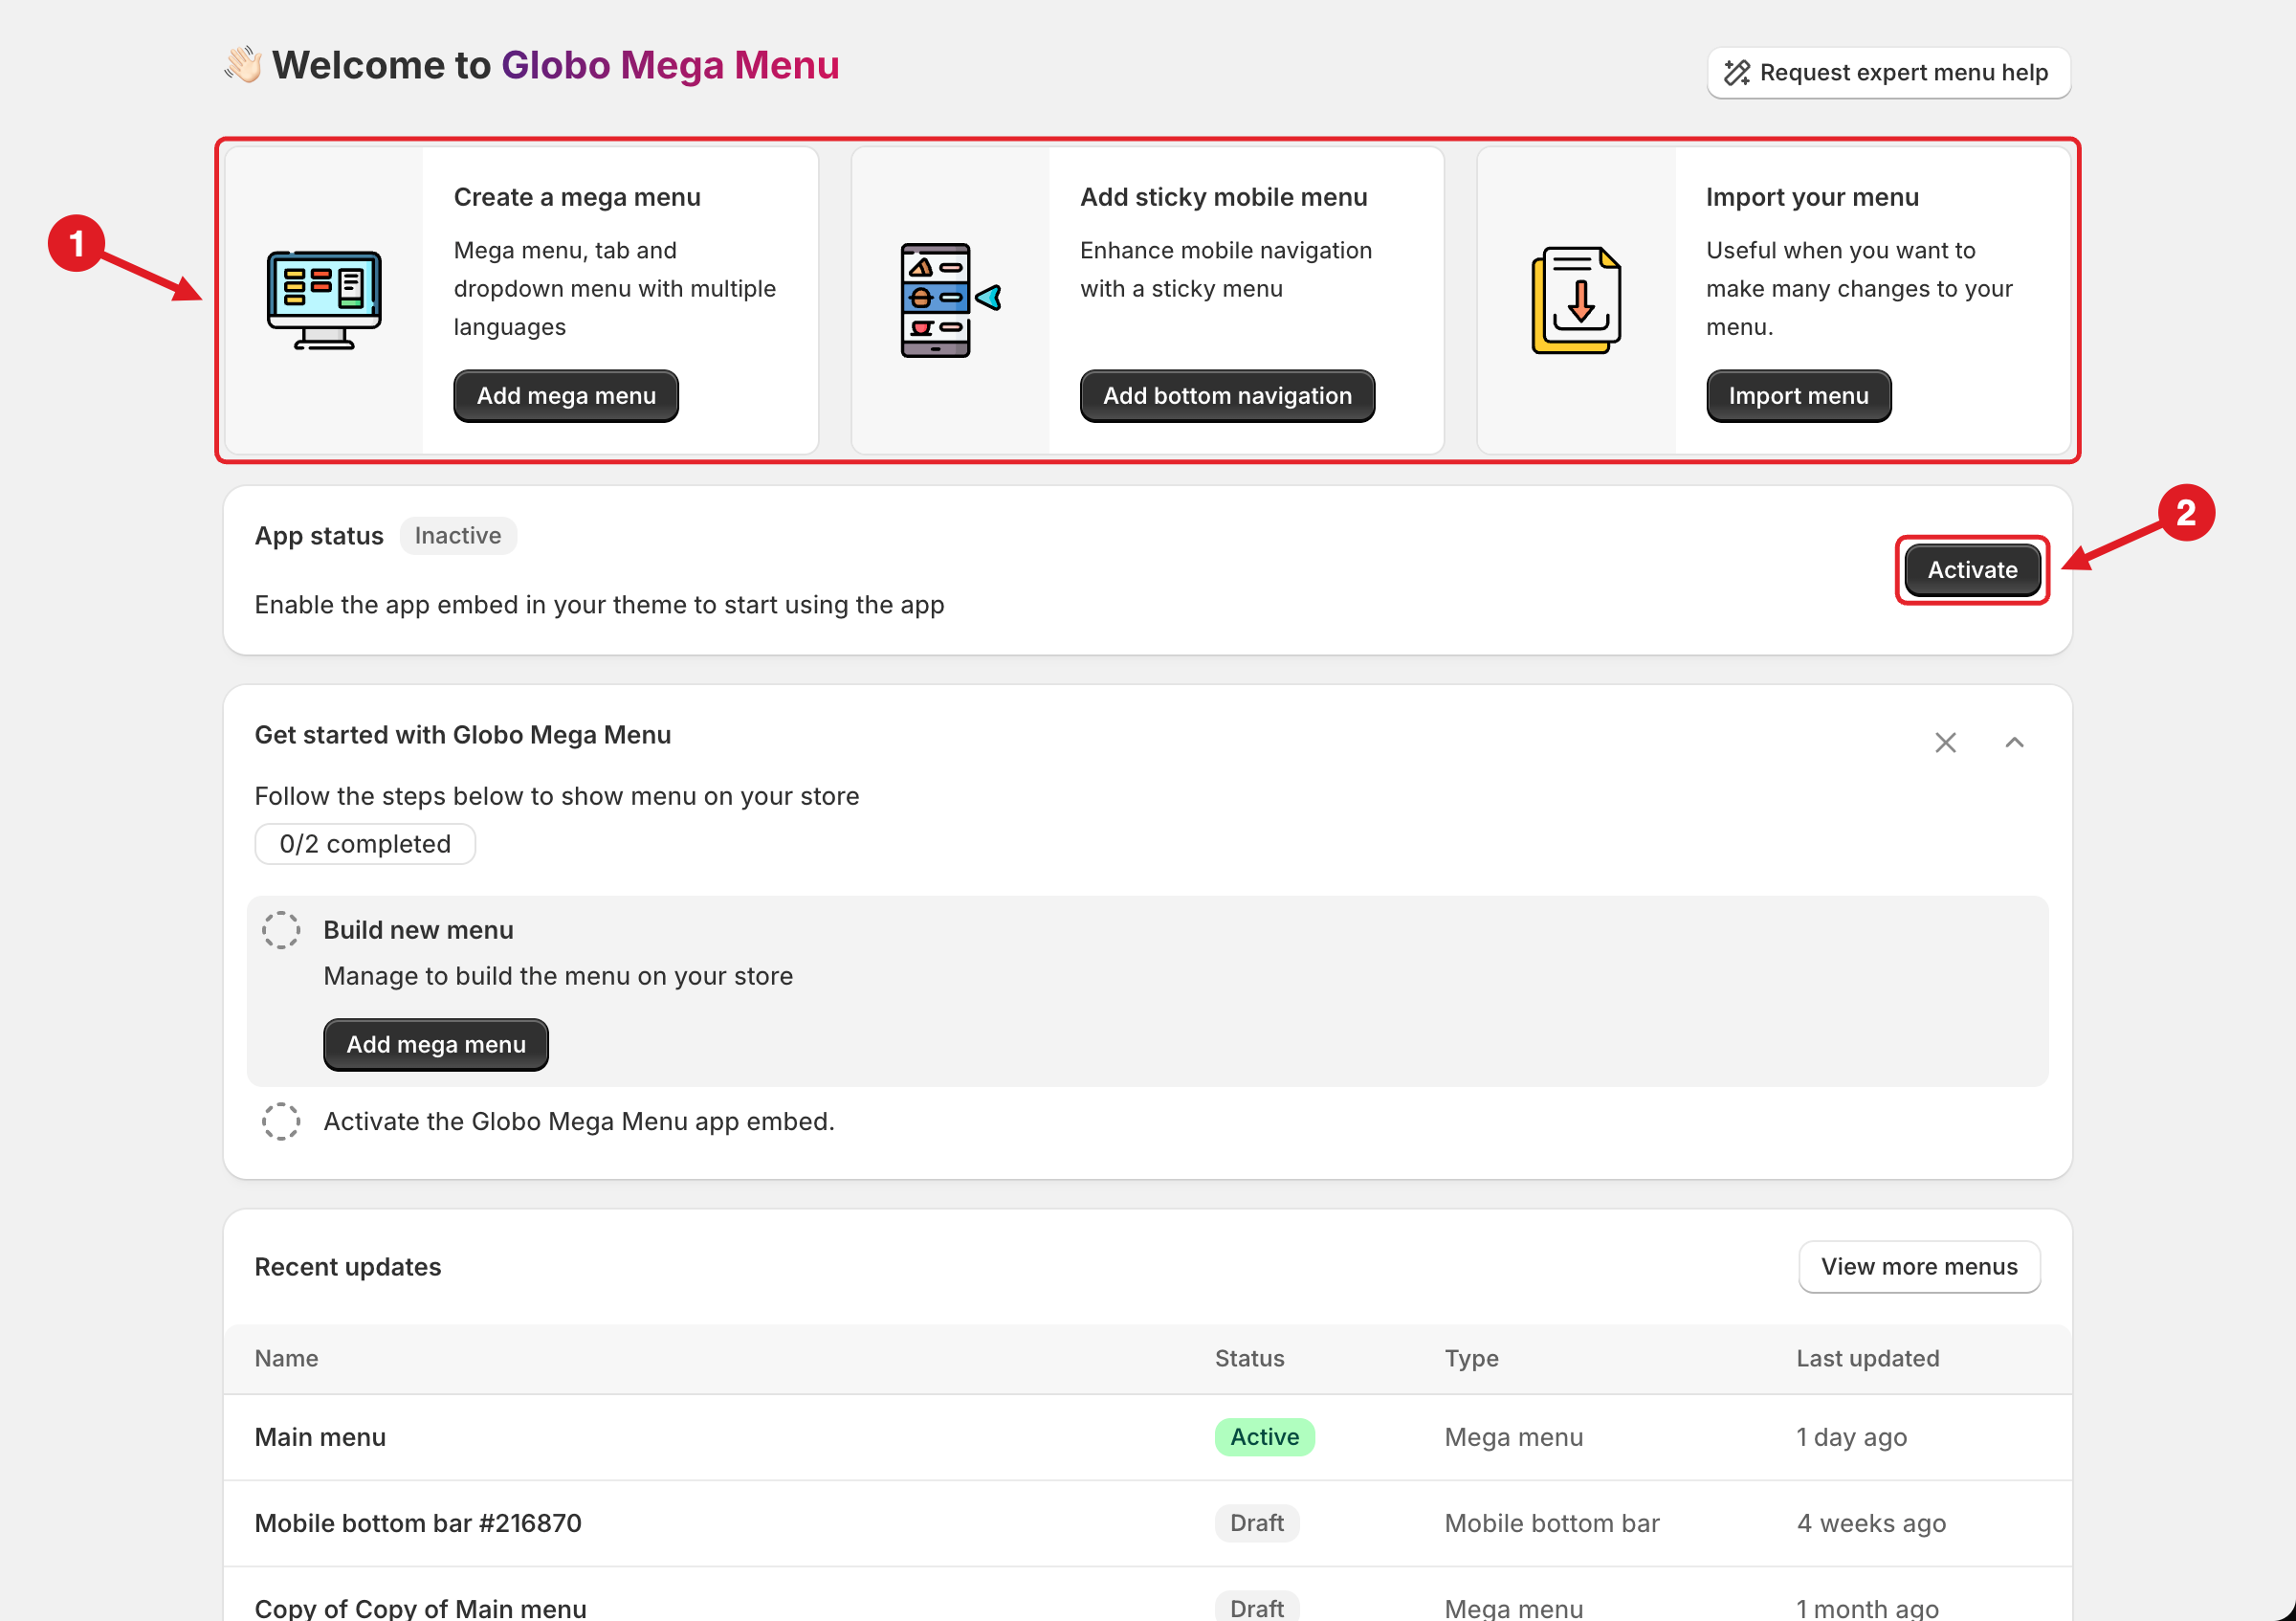The image size is (2296, 1621).
Task: Click the Inactive app status badge
Action: pos(458,536)
